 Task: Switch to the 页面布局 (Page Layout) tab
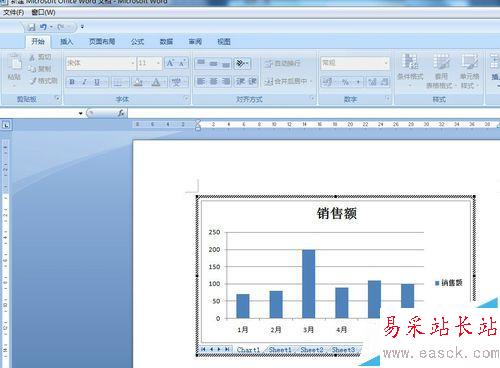point(102,42)
